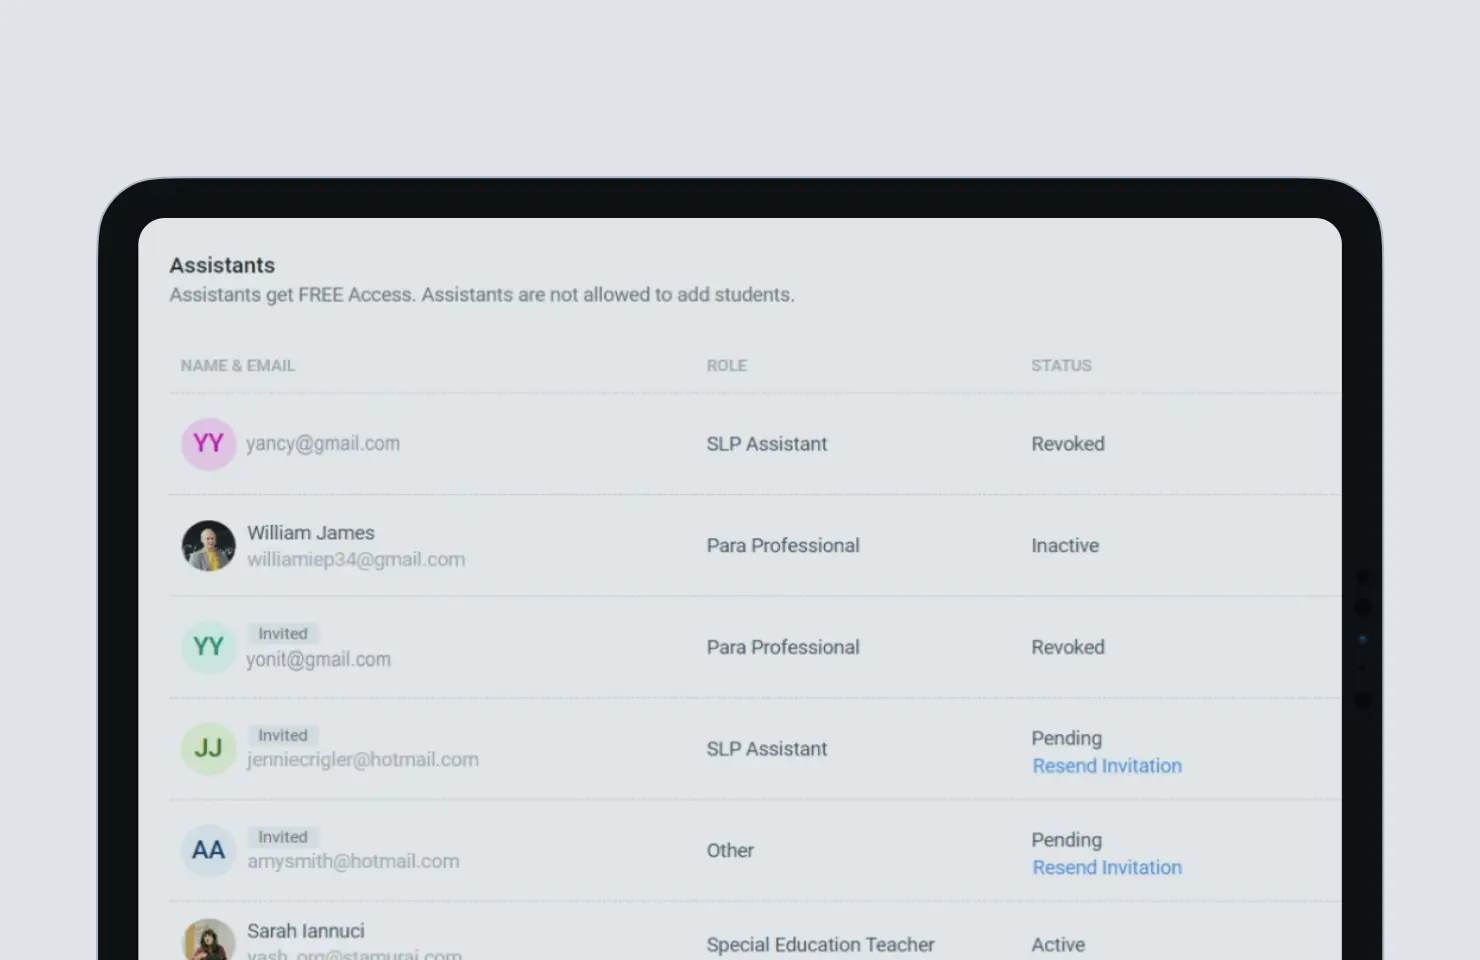The height and width of the screenshot is (960, 1480).
Task: Open Sarah Iannuci's profile photo
Action: (208, 940)
